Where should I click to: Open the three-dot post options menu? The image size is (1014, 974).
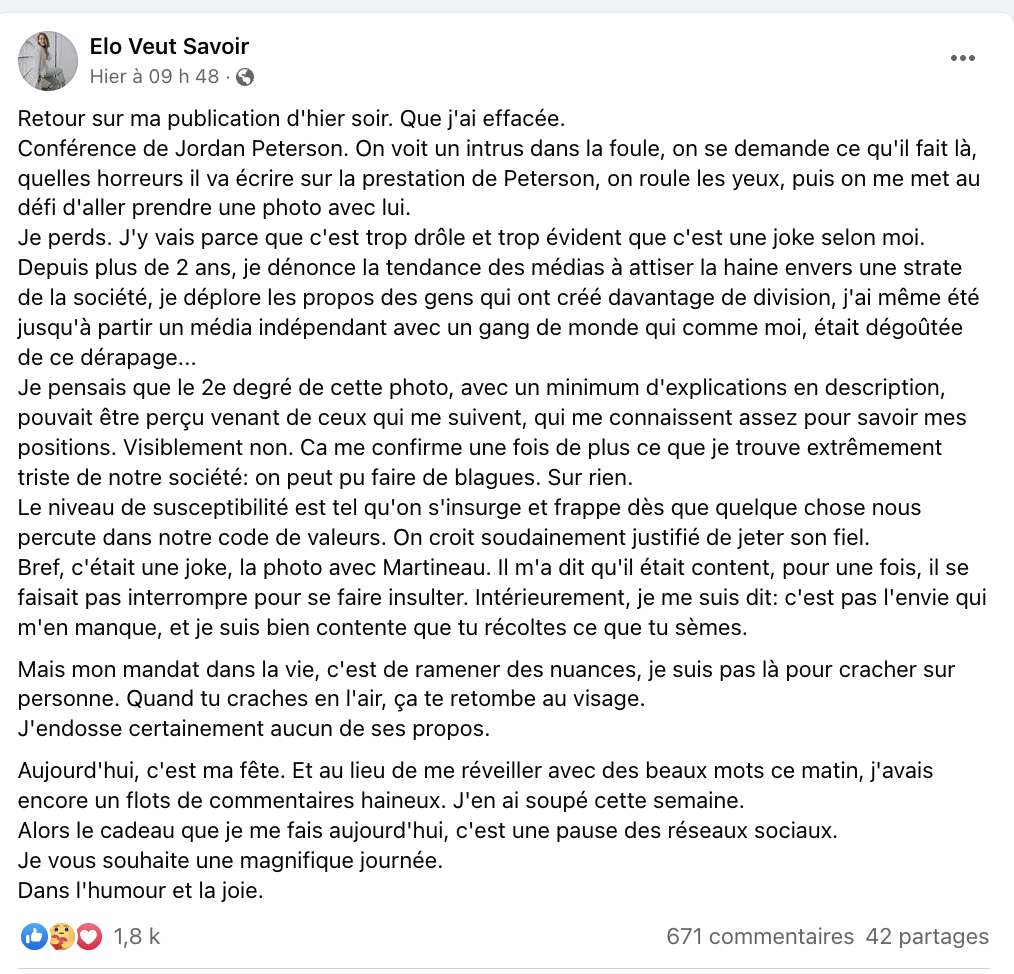pyautogui.click(x=962, y=58)
